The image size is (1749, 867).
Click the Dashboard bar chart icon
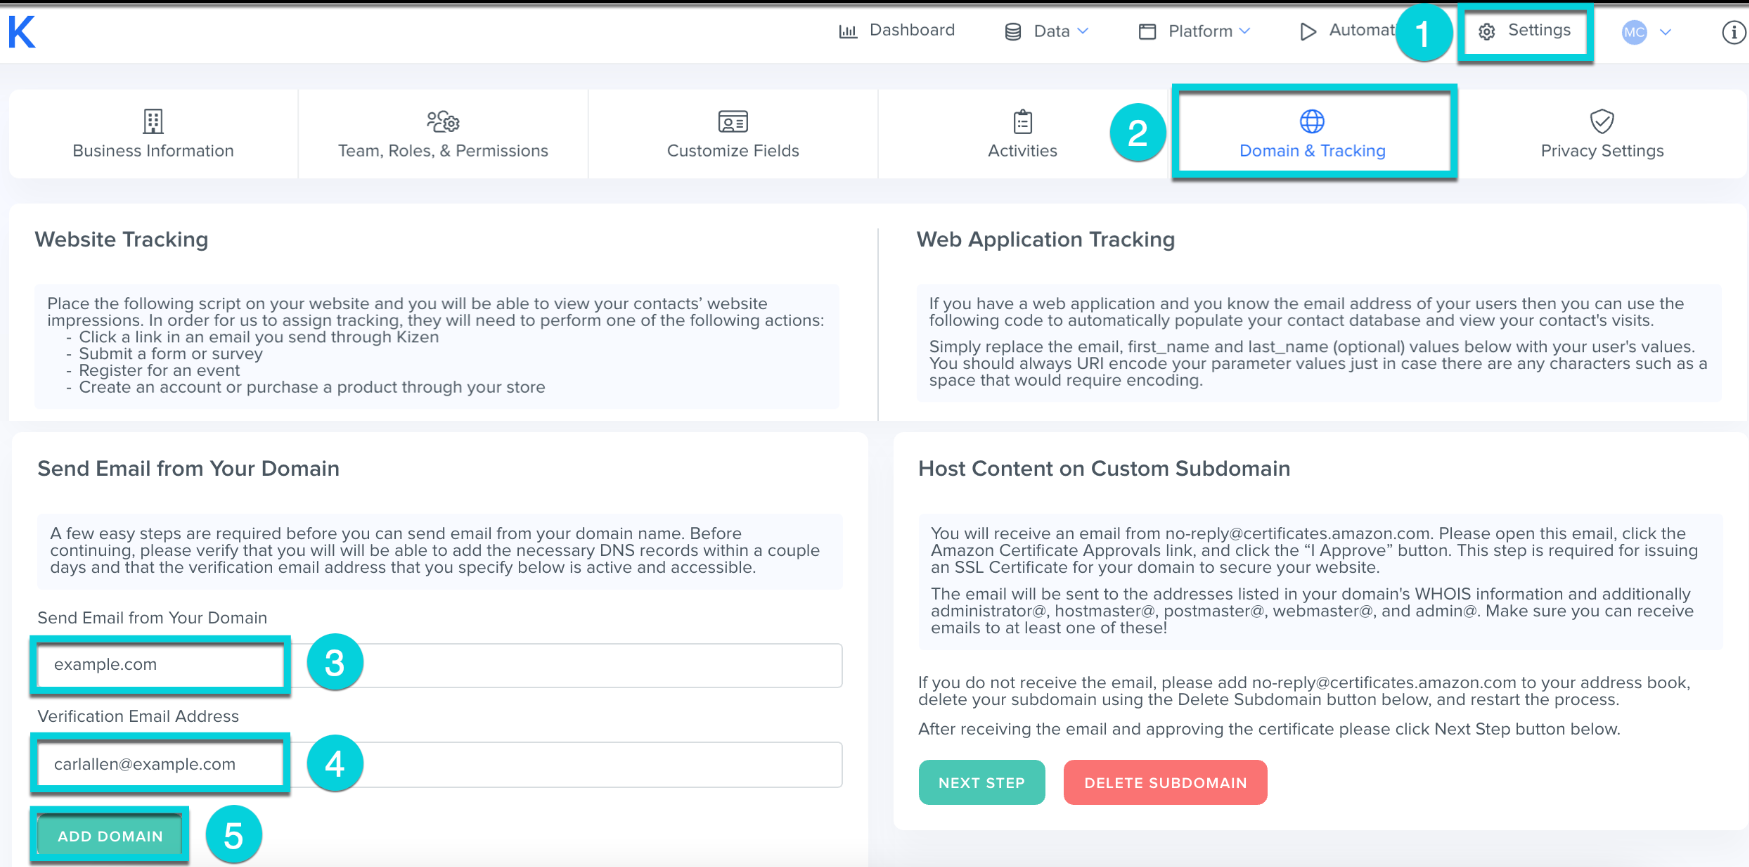point(848,31)
